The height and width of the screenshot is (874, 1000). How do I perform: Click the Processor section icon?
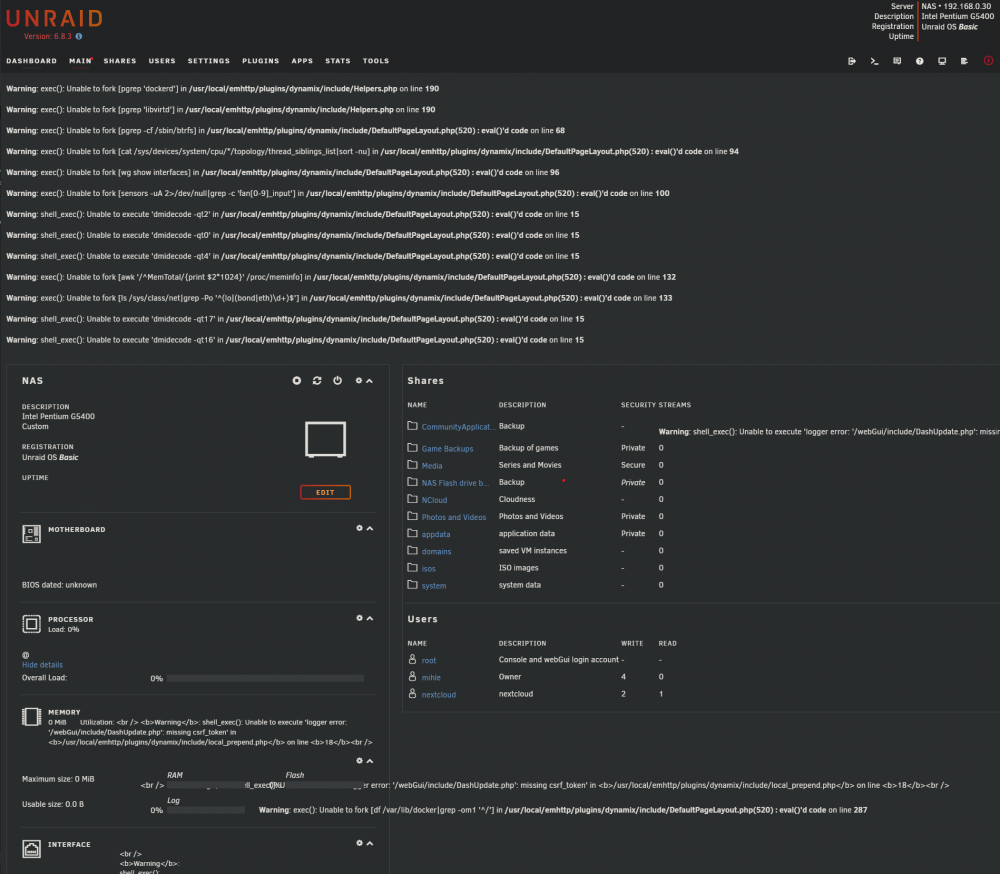point(31,624)
